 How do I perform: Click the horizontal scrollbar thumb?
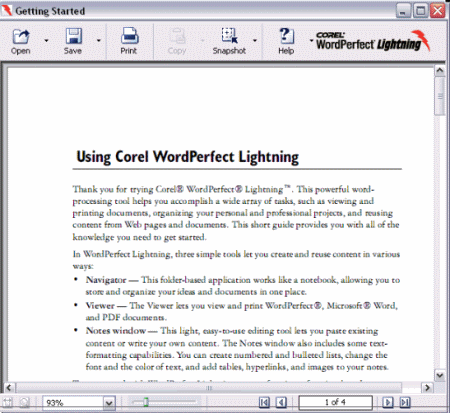[209, 388]
